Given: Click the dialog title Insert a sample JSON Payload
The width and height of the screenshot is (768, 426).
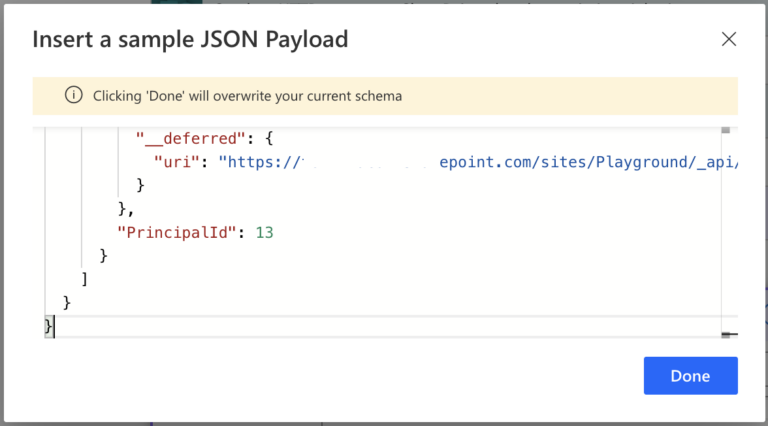Looking at the screenshot, I should point(190,39).
